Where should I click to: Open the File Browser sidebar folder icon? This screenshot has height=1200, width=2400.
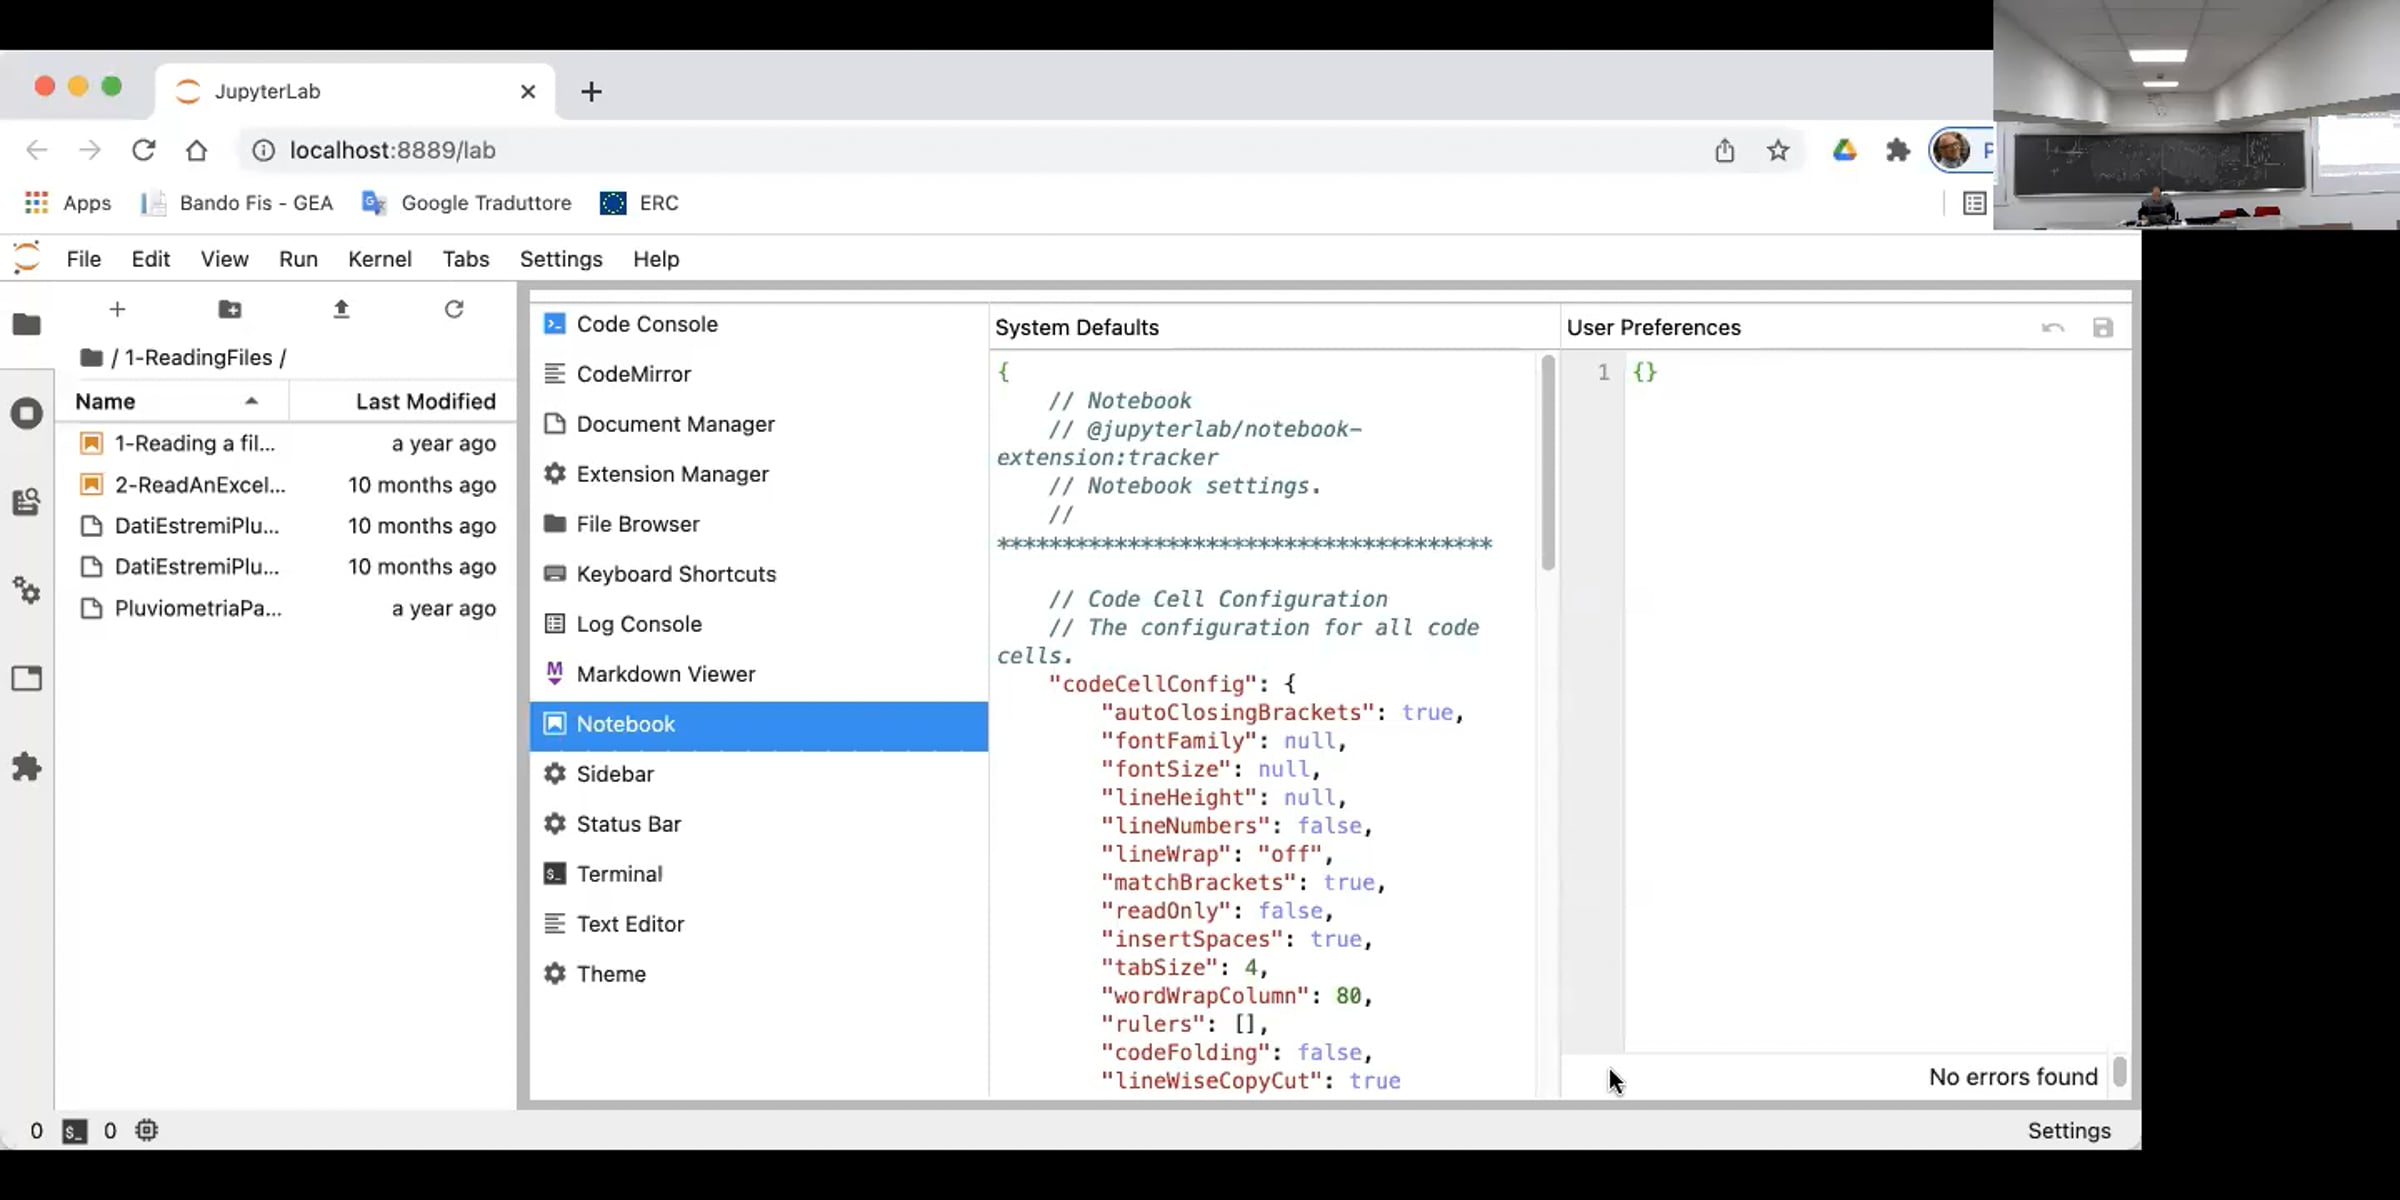tap(27, 324)
